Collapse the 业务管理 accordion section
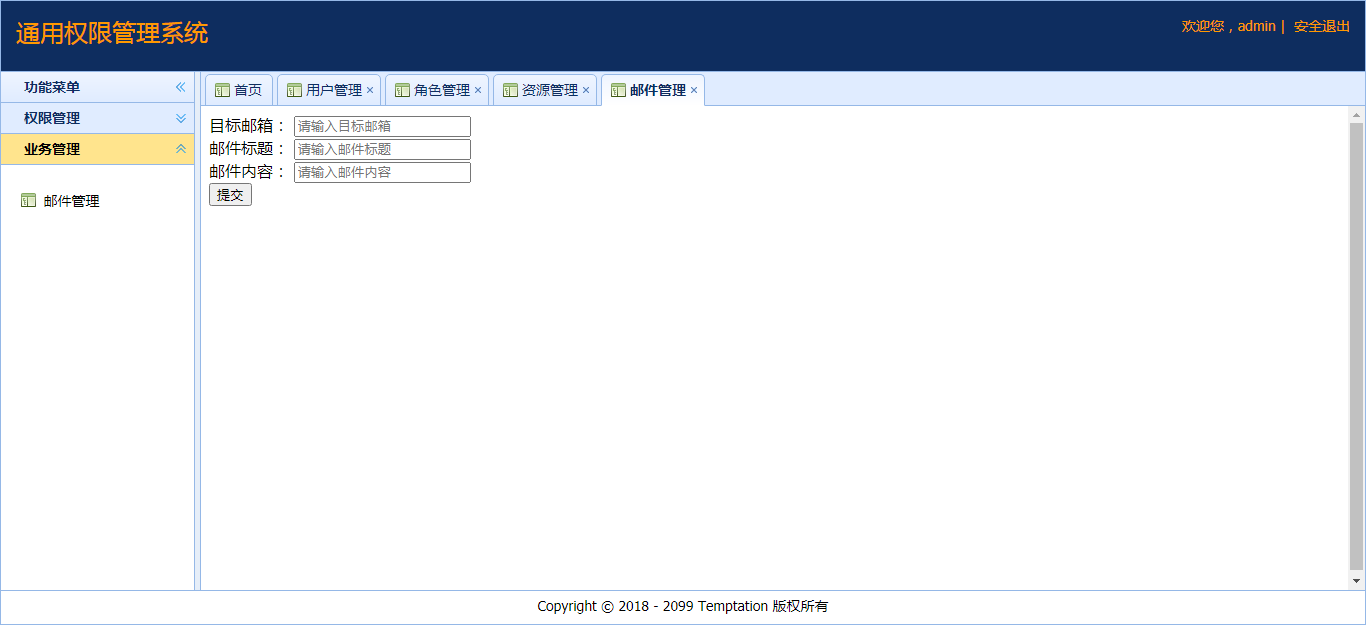The image size is (1366, 625). tap(181, 149)
